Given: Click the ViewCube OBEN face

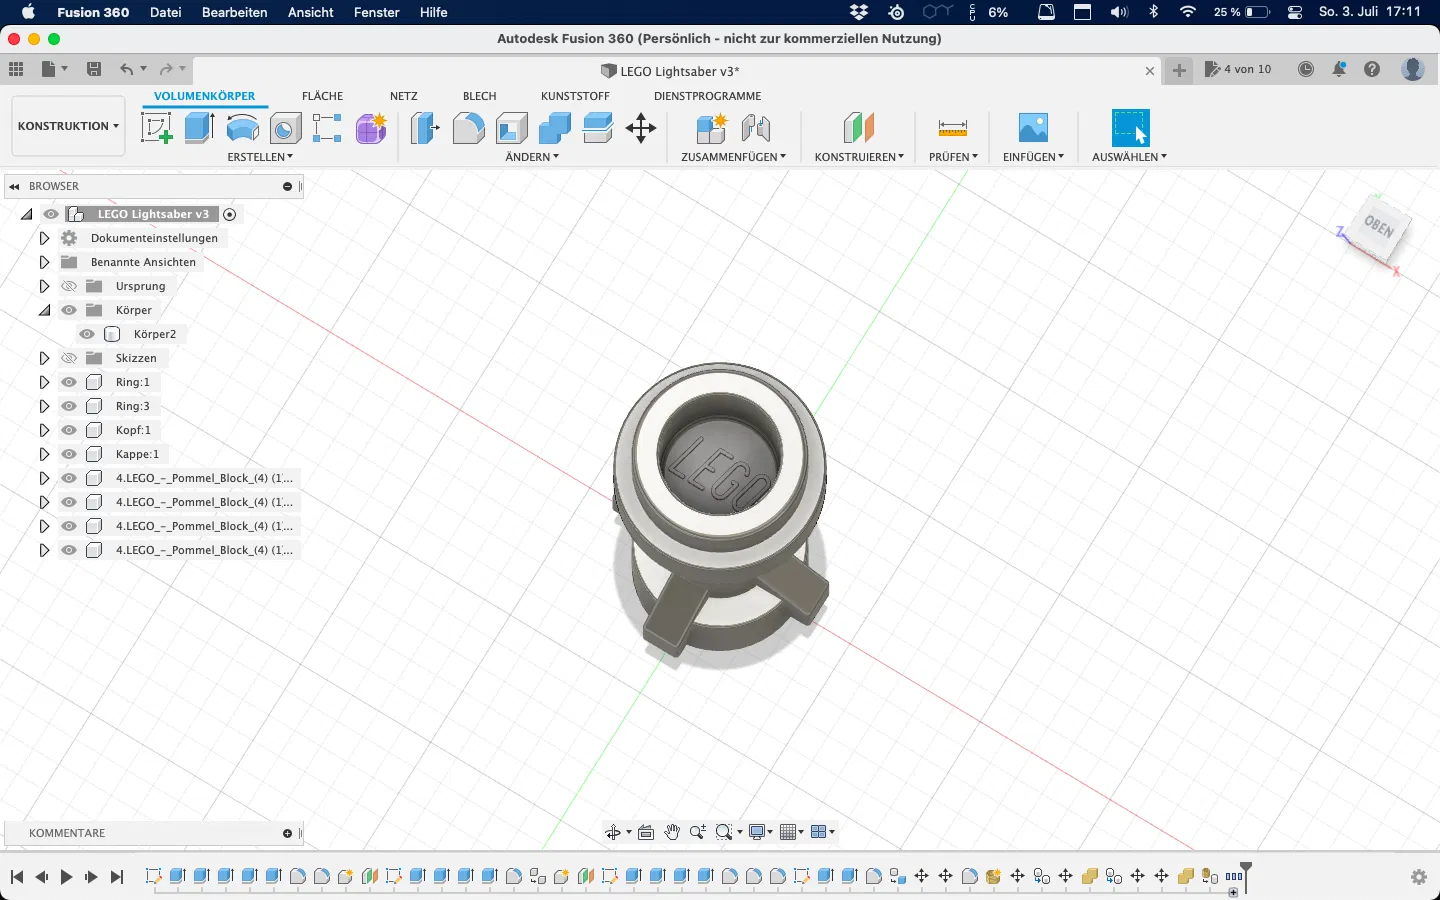Looking at the screenshot, I should (1379, 228).
